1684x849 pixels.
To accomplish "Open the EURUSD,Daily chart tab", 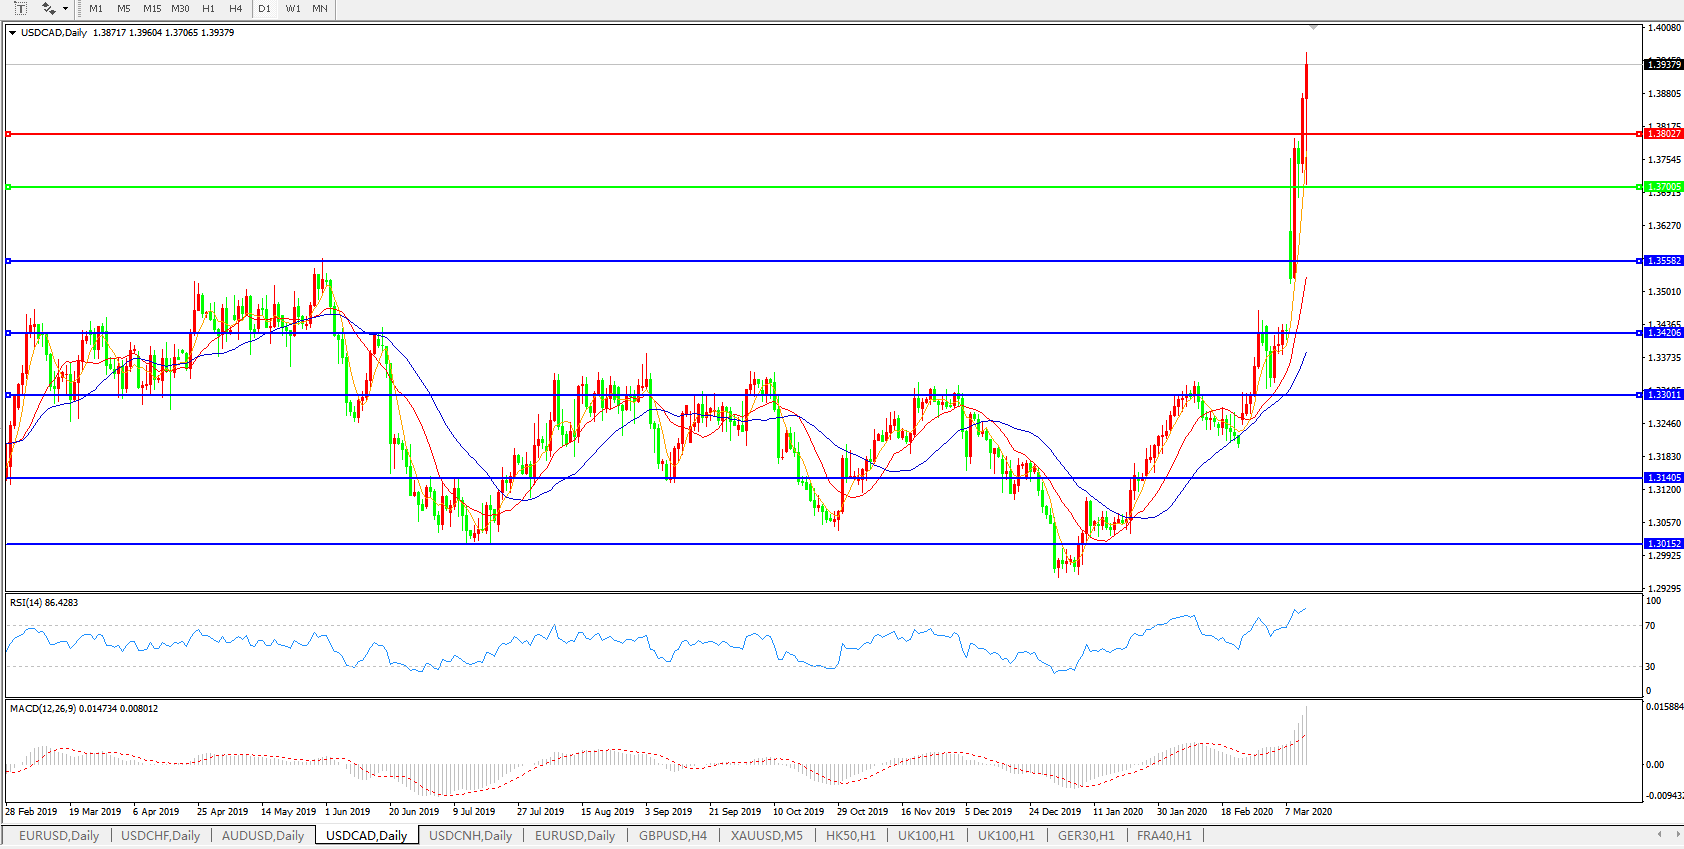I will pos(59,836).
